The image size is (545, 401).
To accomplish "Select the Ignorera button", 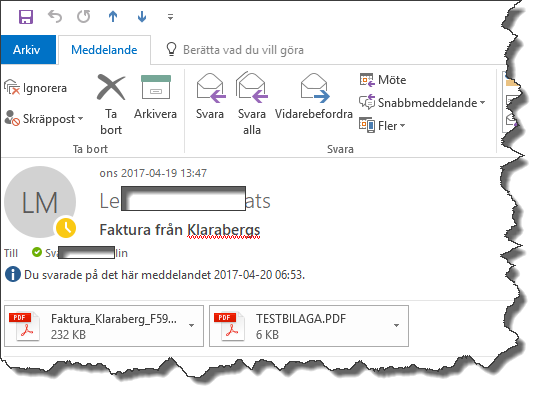I will pos(36,88).
